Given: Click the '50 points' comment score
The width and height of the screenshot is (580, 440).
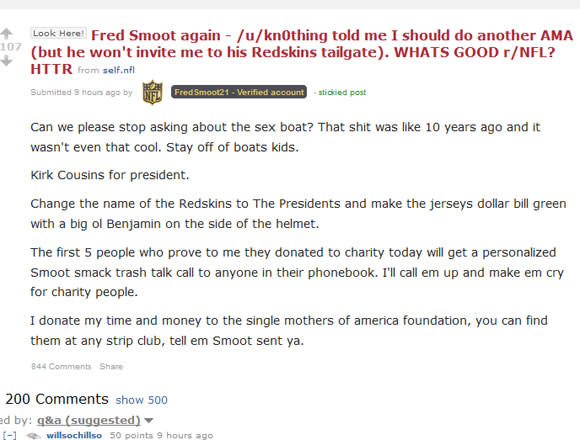Looking at the screenshot, I should point(131,435).
